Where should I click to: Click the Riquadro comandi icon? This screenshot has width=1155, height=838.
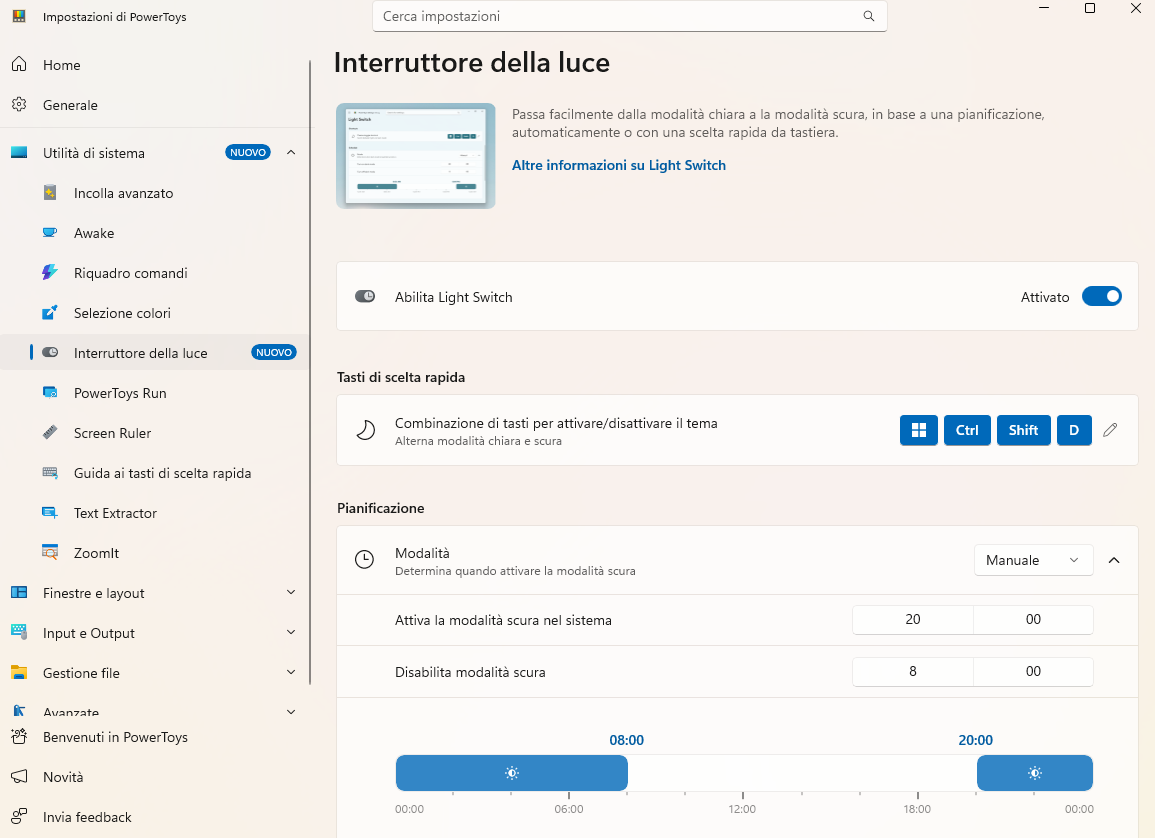click(50, 273)
